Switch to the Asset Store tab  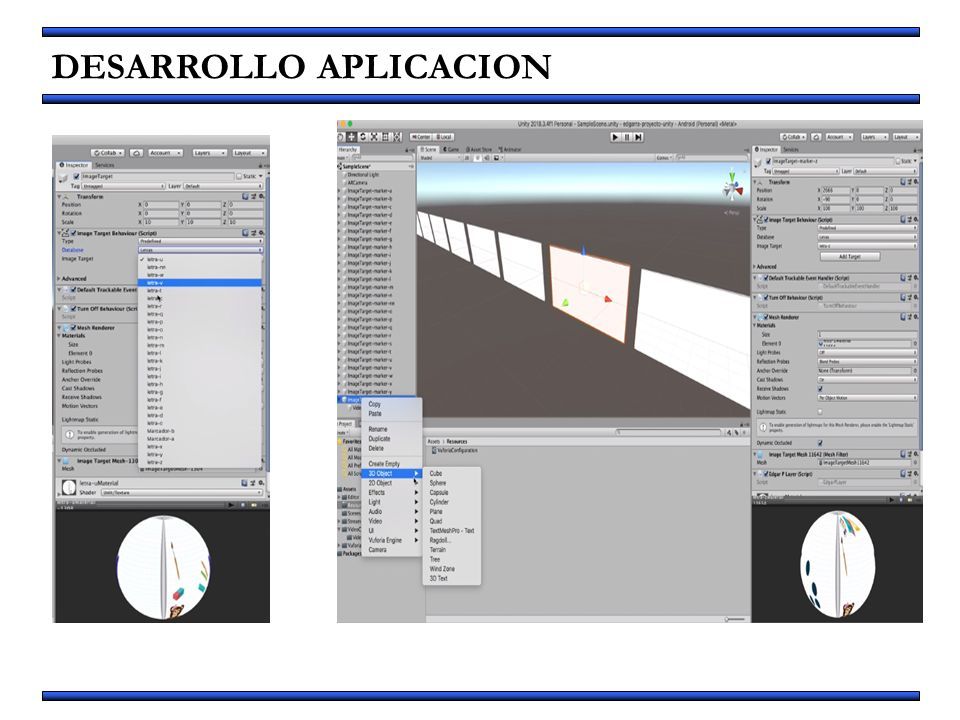[x=480, y=149]
